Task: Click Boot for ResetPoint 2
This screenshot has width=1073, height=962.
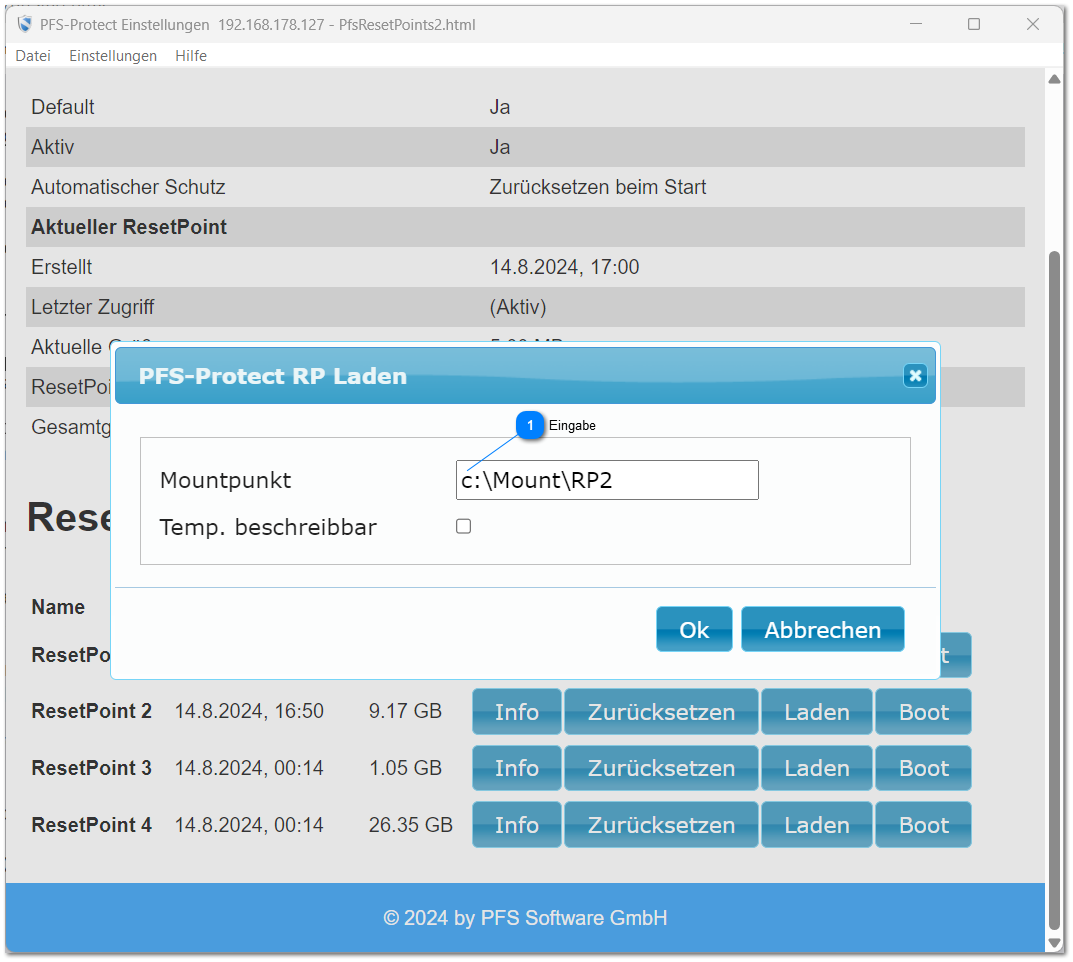Action: click(922, 711)
